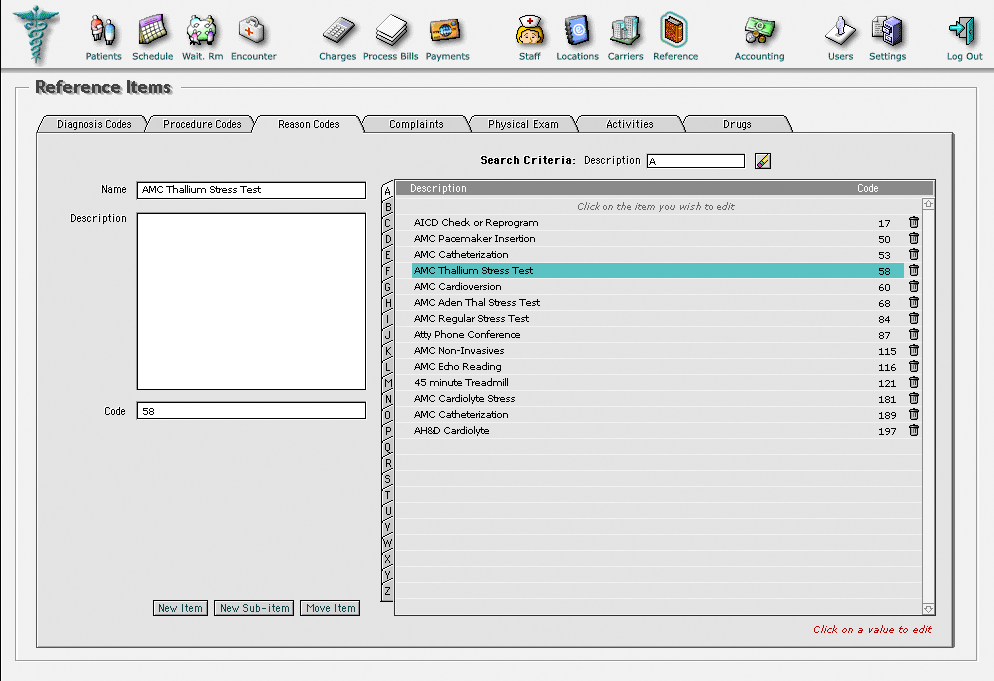Filter list by letter Z tab

click(387, 592)
